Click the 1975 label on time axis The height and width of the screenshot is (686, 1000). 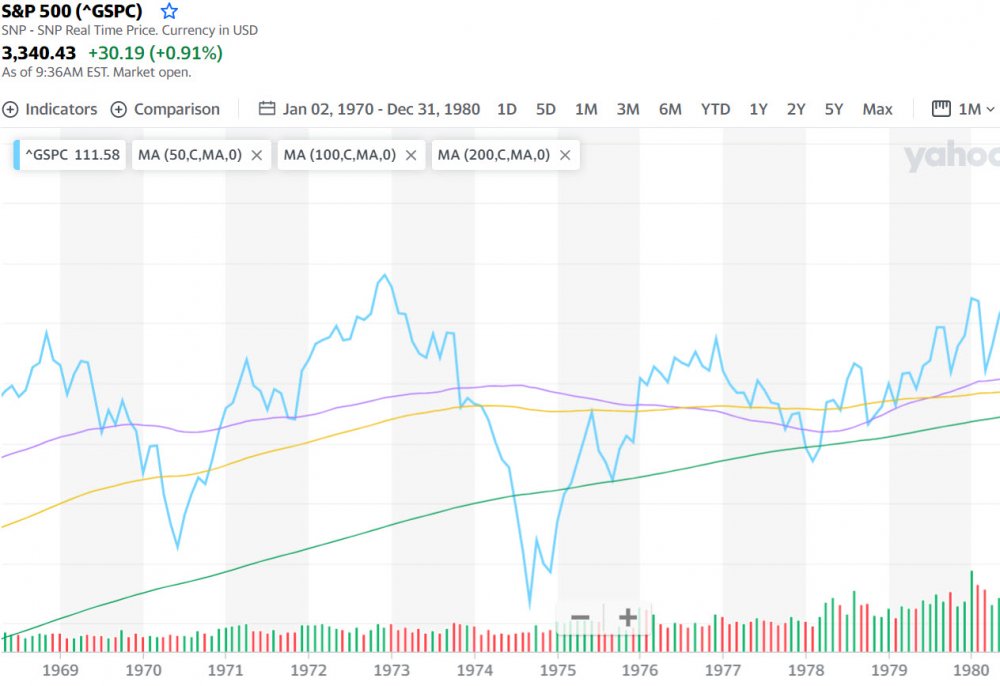[x=558, y=670]
